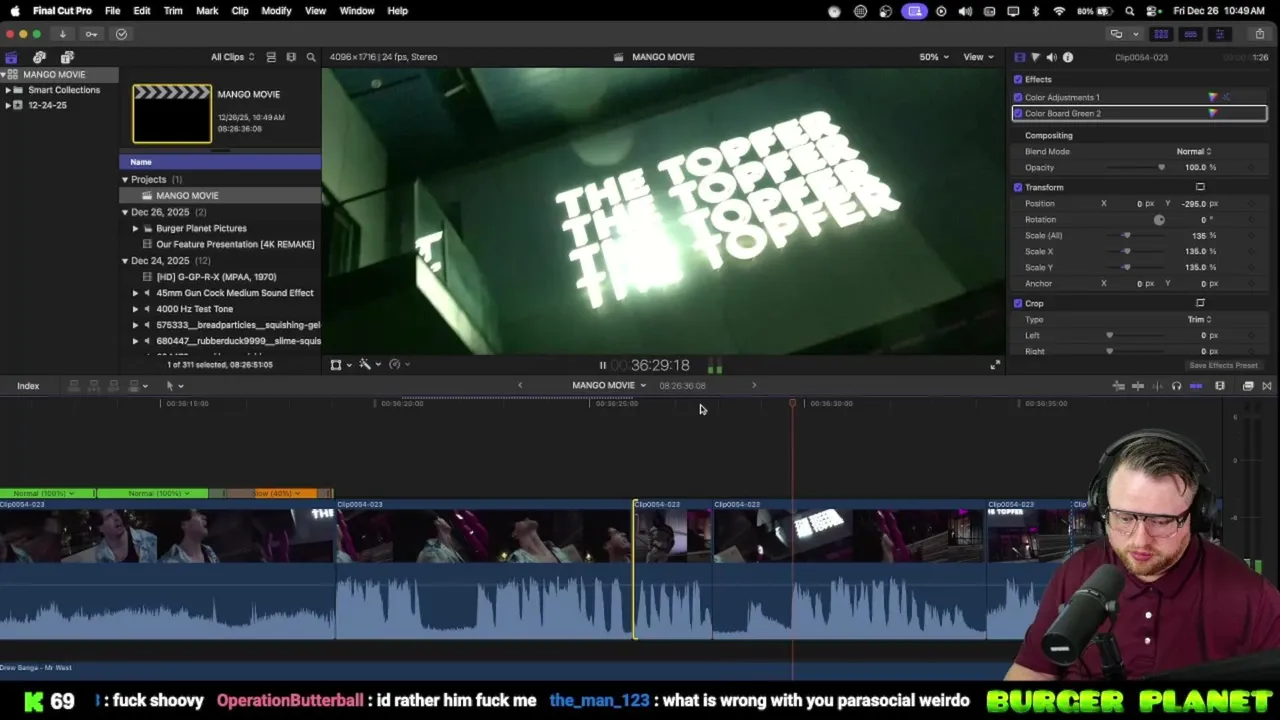Collapse the MANGO MOVIE library
1280x720 pixels.
pos(3,74)
